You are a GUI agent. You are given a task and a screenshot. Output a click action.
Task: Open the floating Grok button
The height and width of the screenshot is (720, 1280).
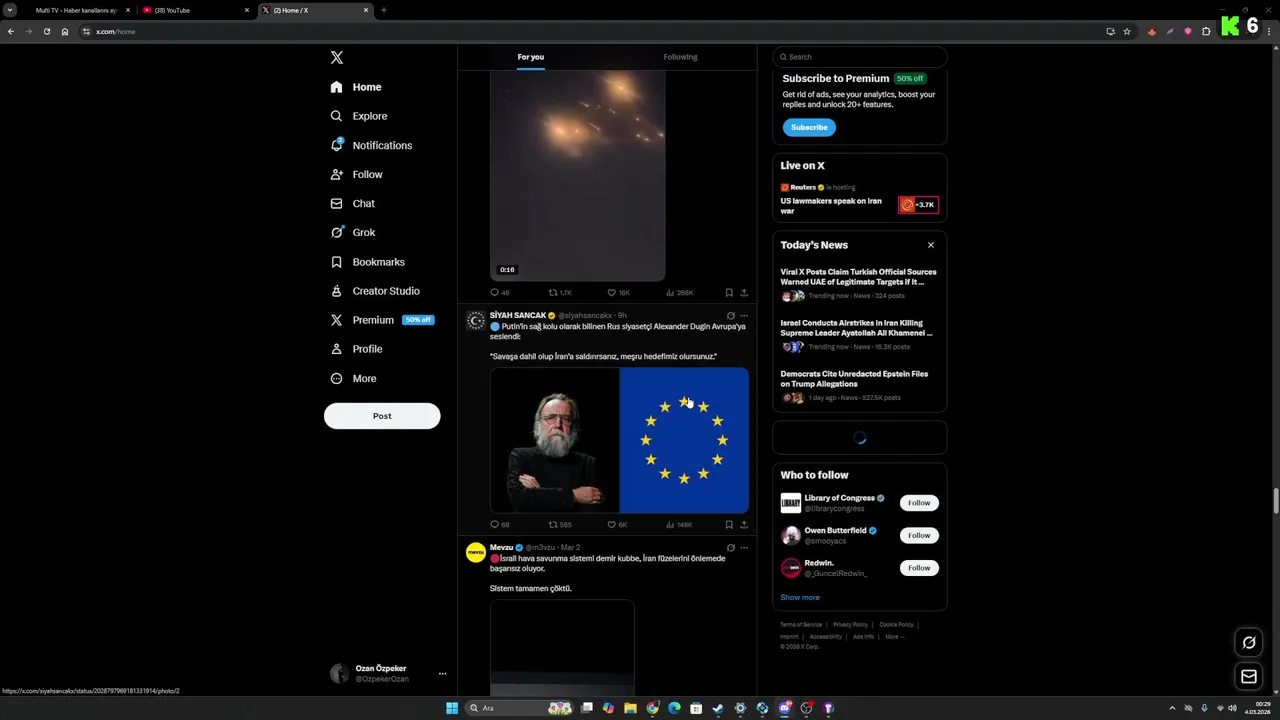pos(1248,642)
